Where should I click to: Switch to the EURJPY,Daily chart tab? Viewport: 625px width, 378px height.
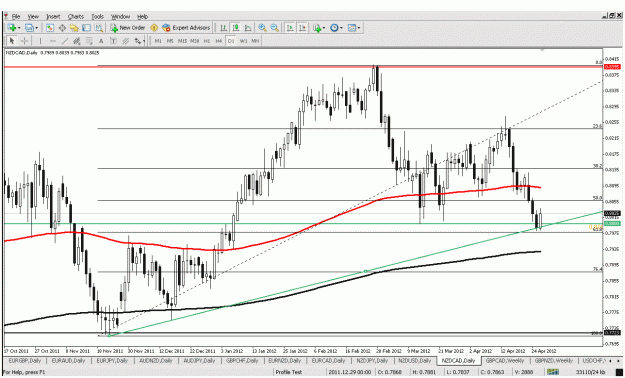113,361
